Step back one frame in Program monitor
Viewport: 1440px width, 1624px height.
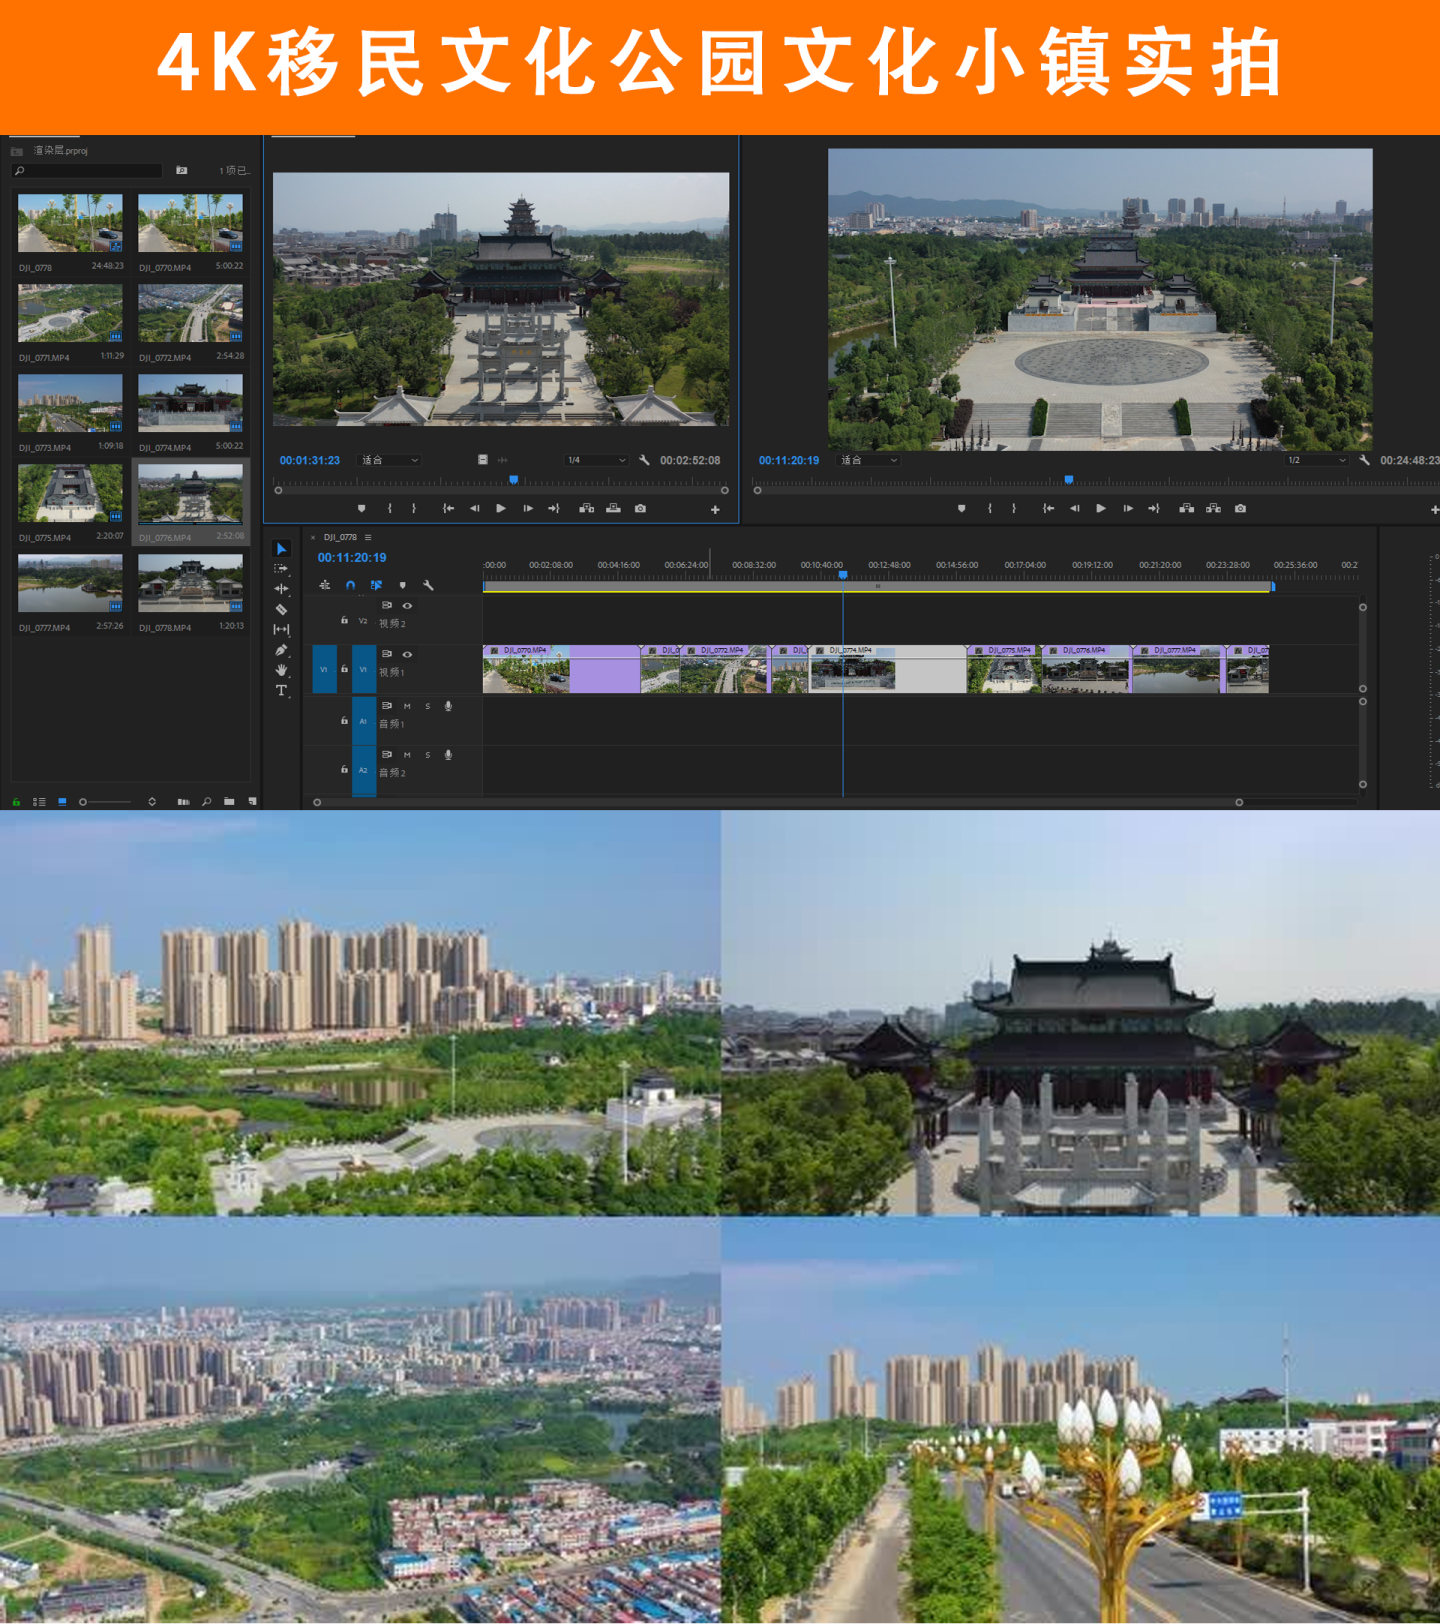coord(1074,509)
